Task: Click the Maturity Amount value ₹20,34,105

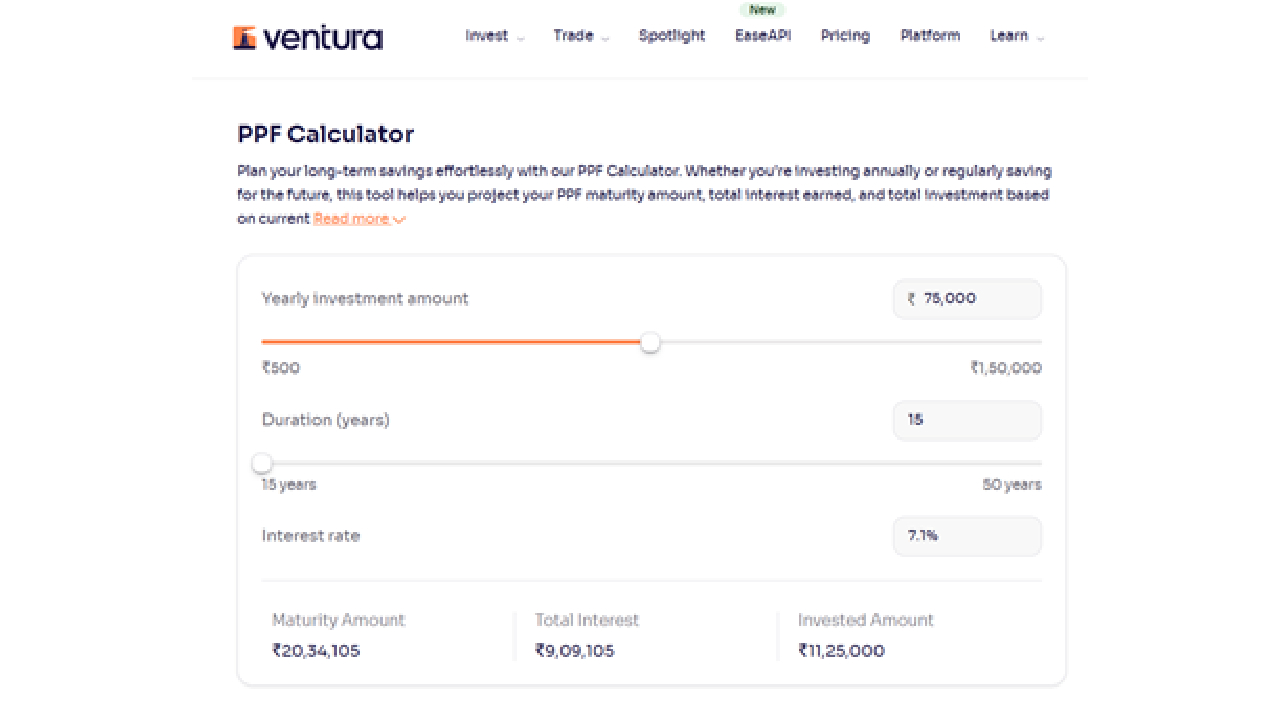Action: 316,651
